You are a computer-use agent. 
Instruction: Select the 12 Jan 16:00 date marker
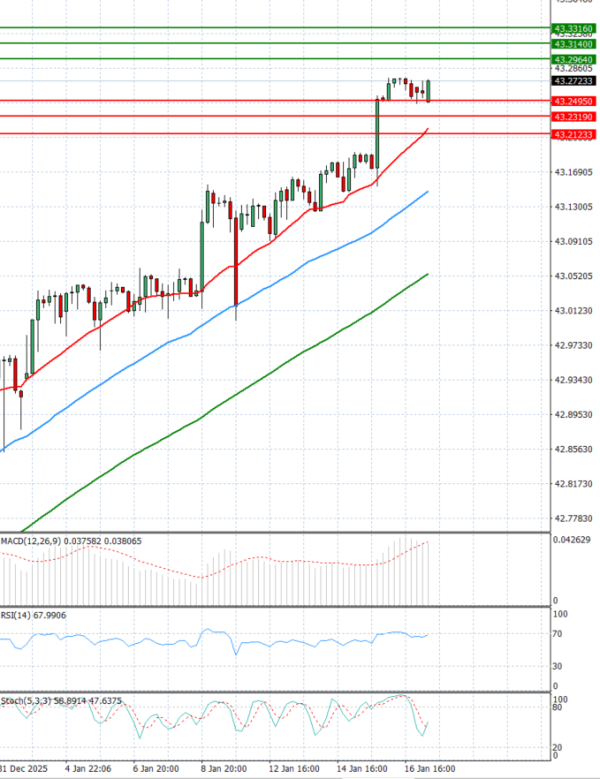(295, 770)
